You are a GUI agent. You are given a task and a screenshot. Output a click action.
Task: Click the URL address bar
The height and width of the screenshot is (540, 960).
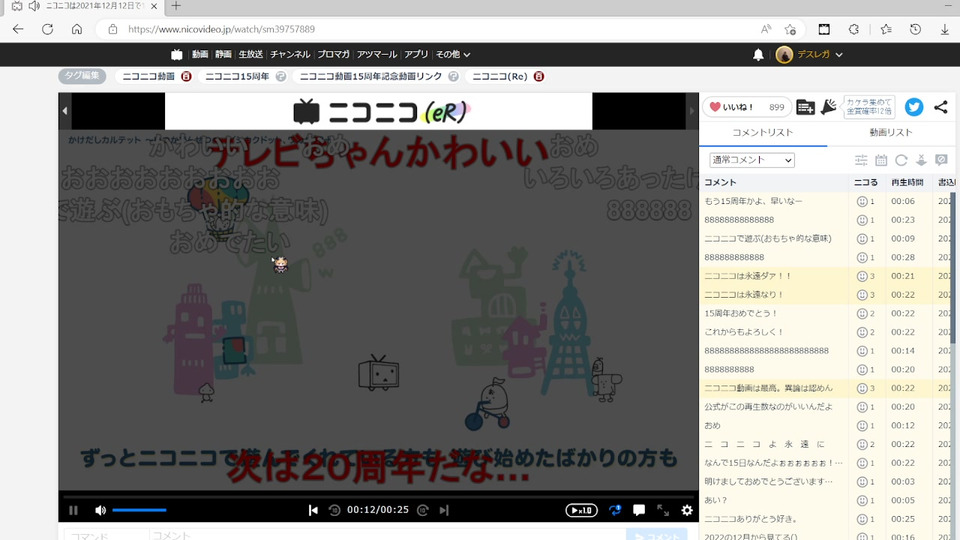pos(429,29)
